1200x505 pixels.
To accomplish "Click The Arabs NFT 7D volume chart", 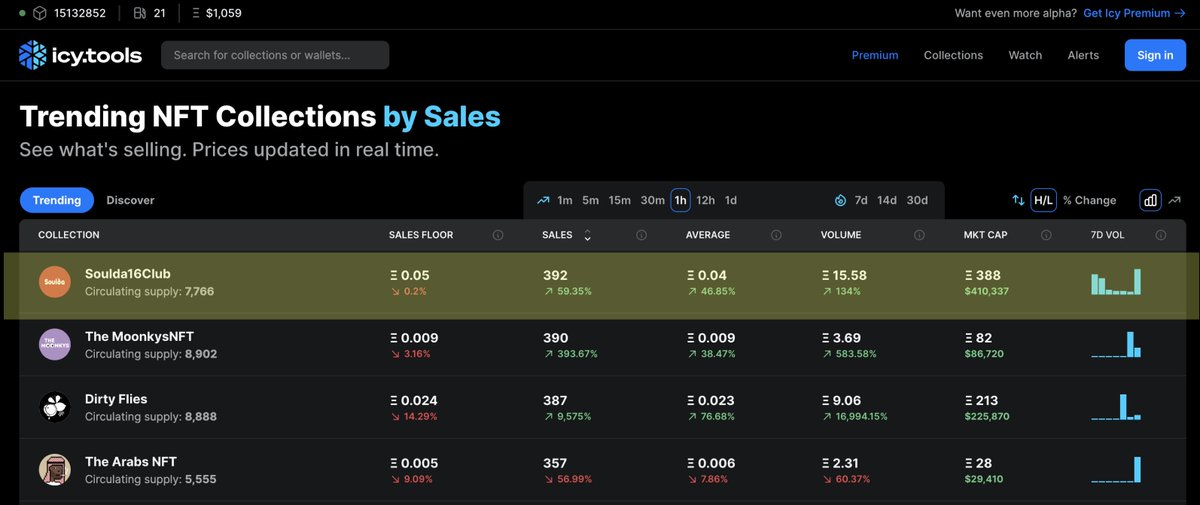I will pos(1116,469).
